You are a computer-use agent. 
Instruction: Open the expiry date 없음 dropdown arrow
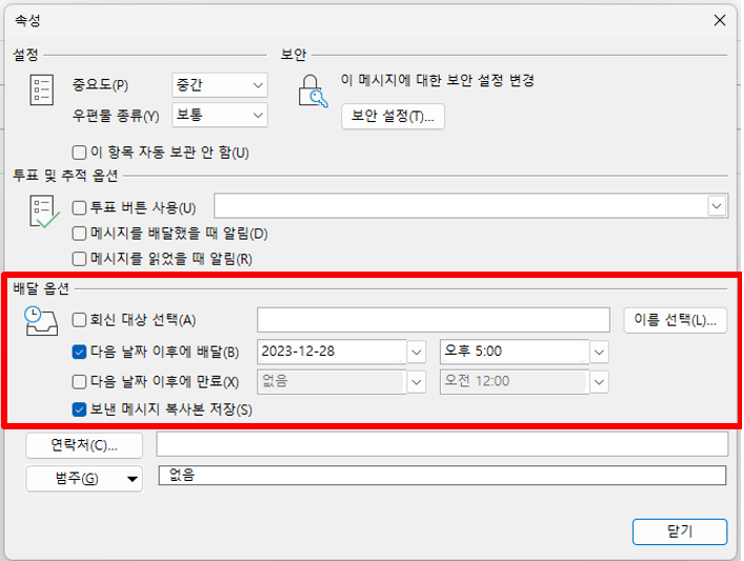point(416,382)
